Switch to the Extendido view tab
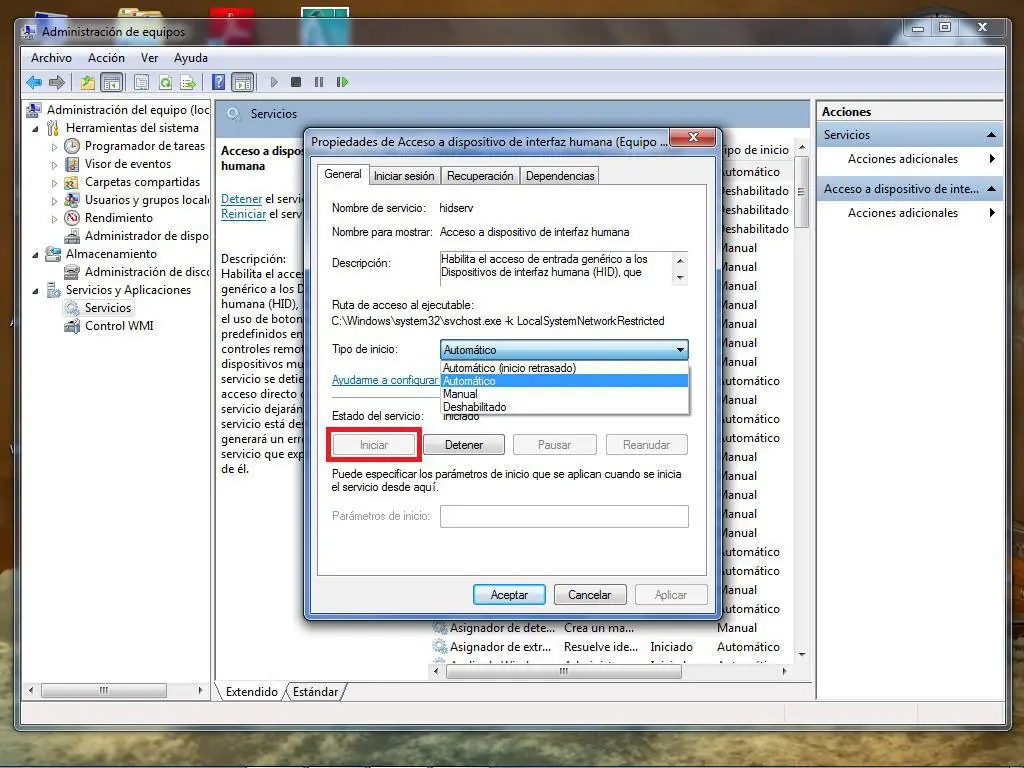 click(251, 692)
